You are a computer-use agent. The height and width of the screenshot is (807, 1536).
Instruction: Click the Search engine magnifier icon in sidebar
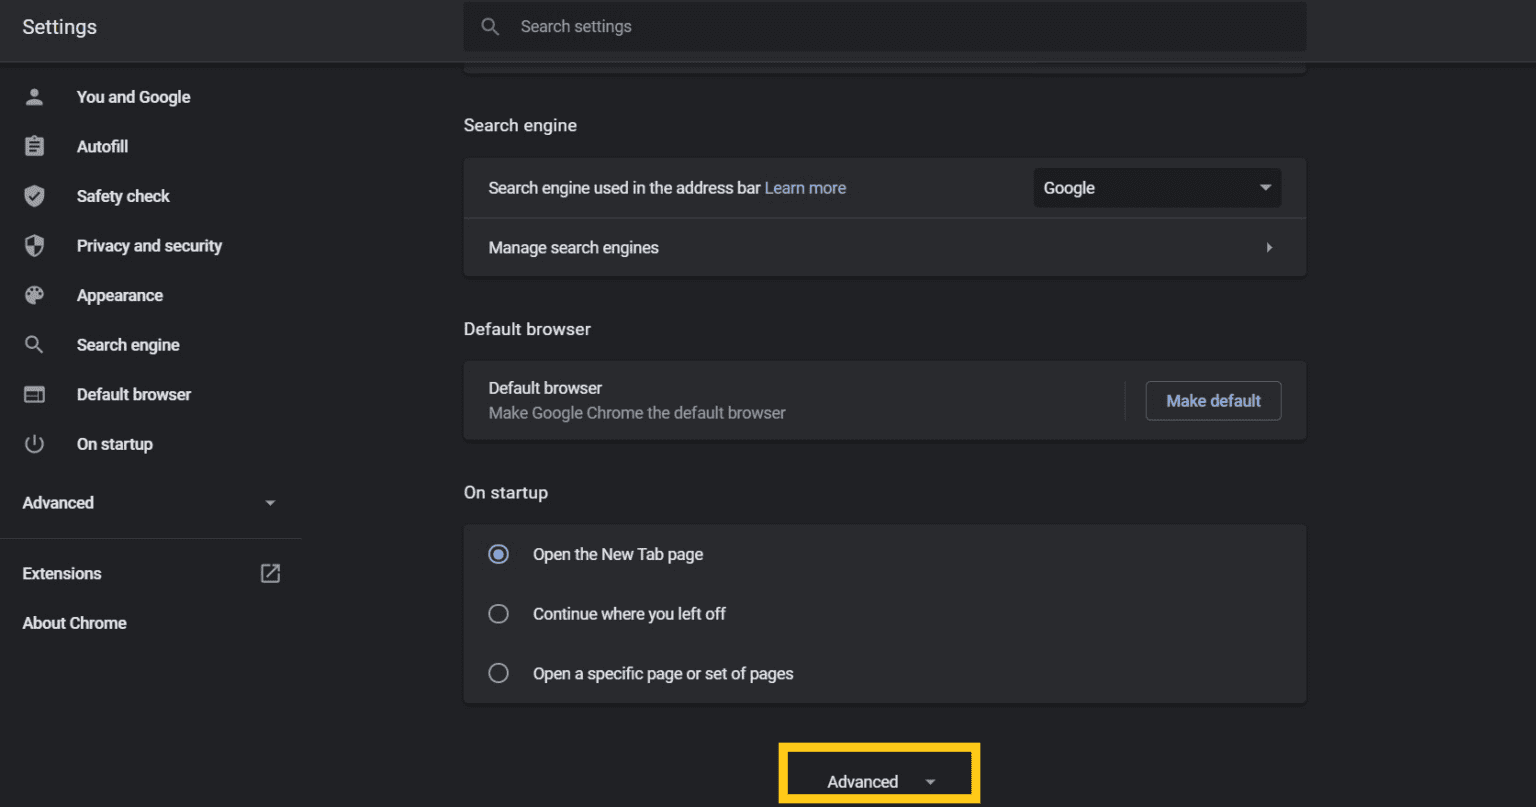click(35, 344)
